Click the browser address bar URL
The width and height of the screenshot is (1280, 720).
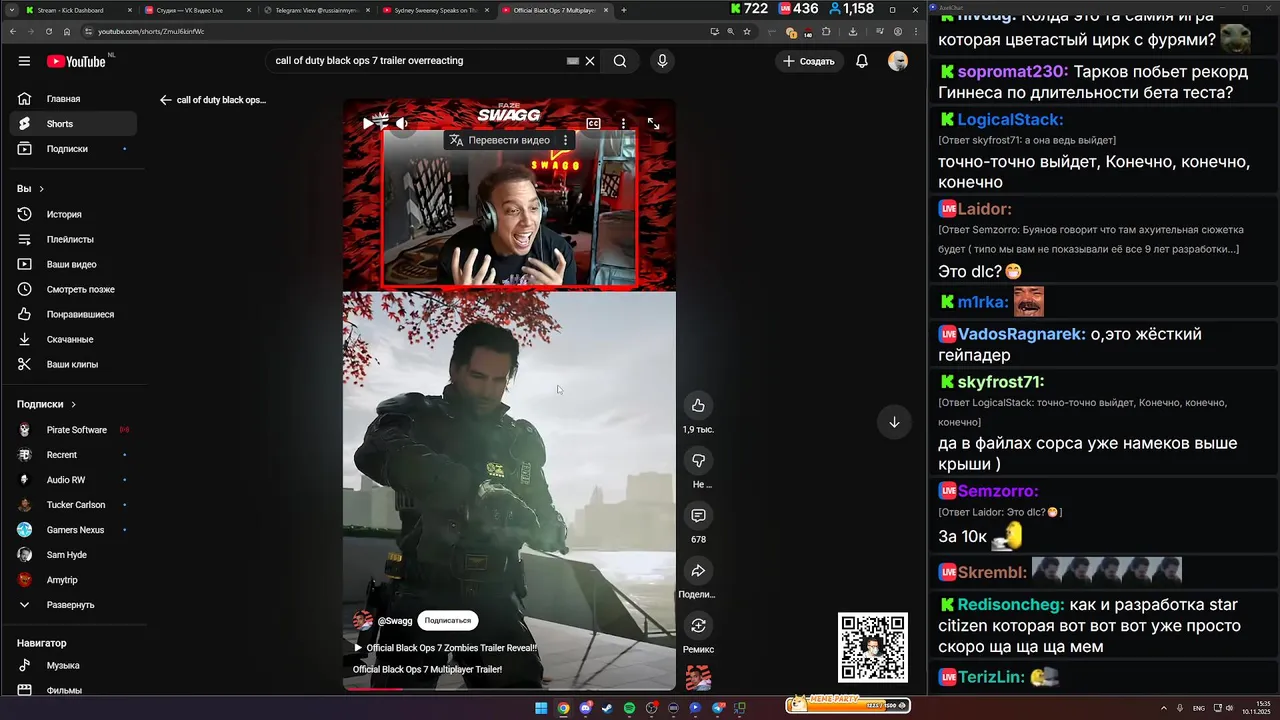click(x=151, y=31)
